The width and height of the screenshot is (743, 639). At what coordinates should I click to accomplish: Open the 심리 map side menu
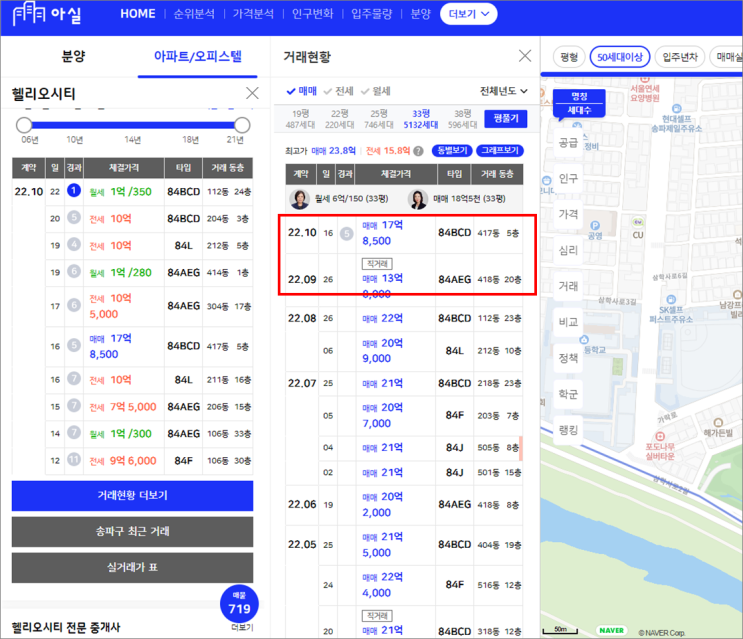(x=568, y=250)
